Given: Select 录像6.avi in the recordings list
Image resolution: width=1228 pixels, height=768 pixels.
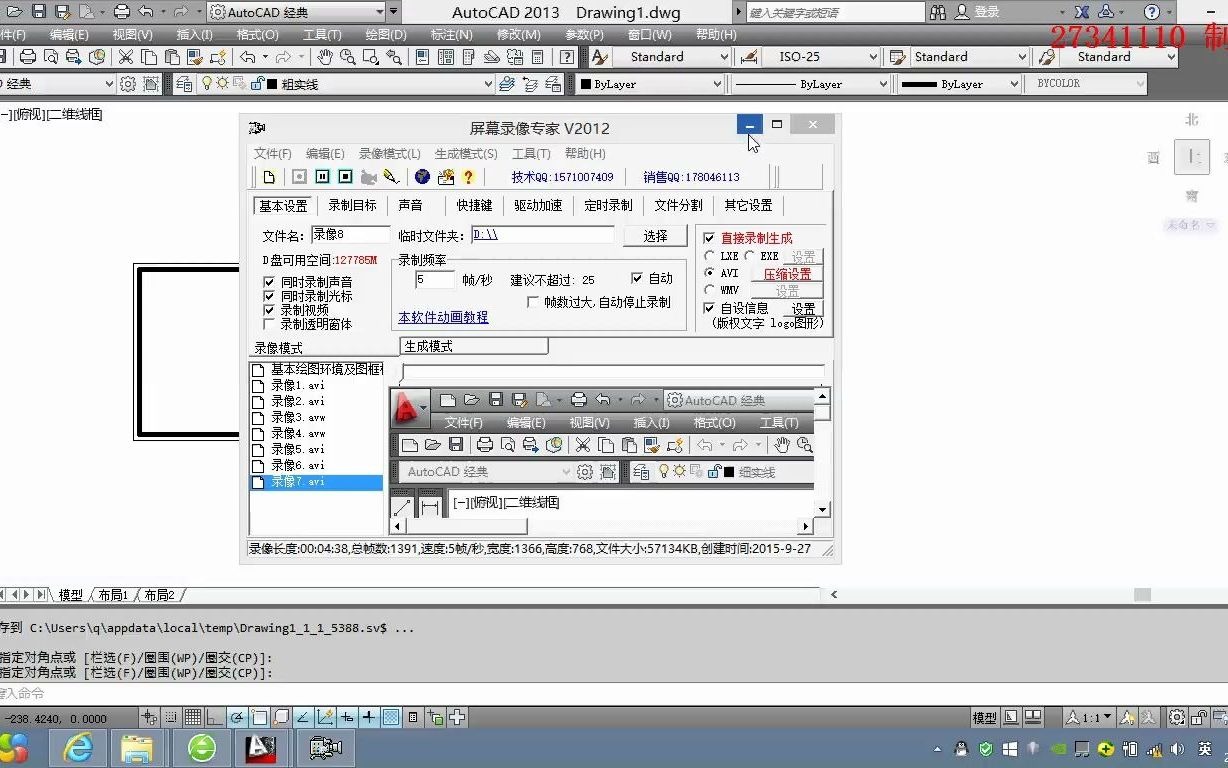Looking at the screenshot, I should [300, 465].
